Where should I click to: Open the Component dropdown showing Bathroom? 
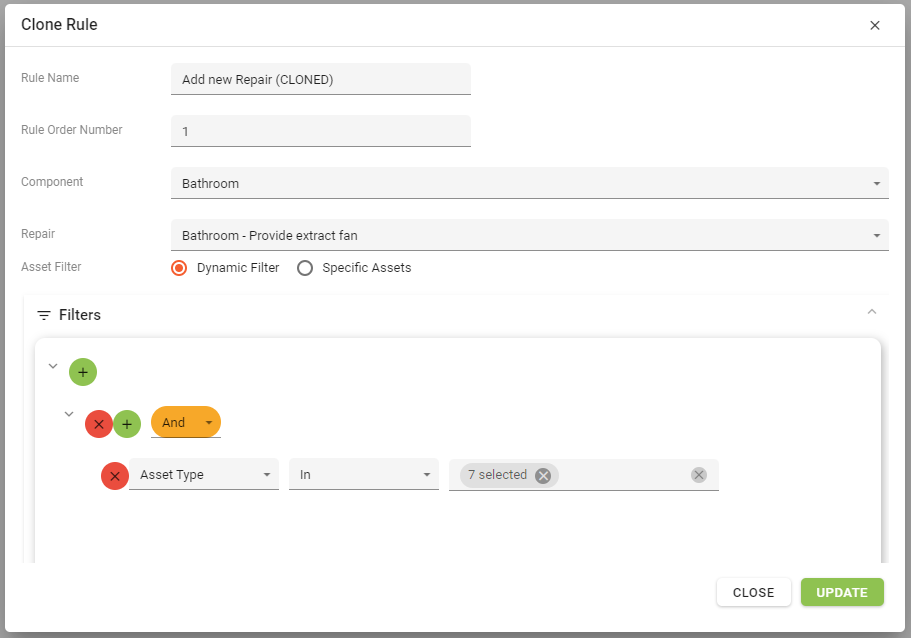pos(529,183)
